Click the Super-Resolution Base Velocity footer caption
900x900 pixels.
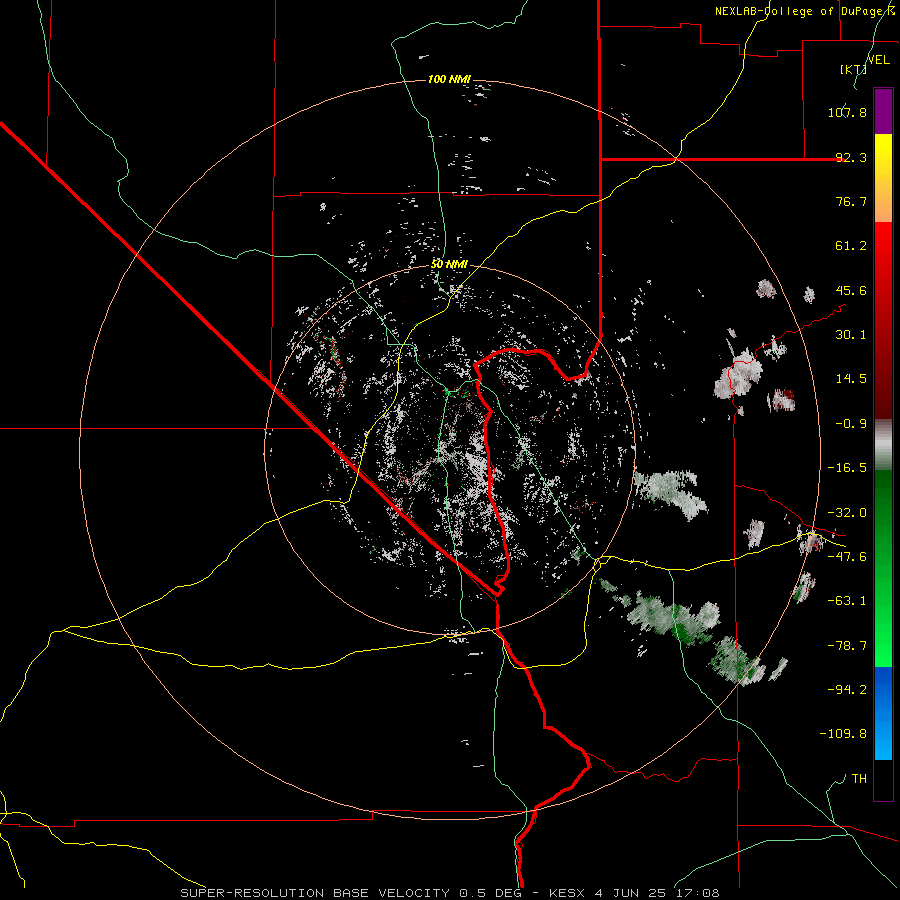[449, 893]
